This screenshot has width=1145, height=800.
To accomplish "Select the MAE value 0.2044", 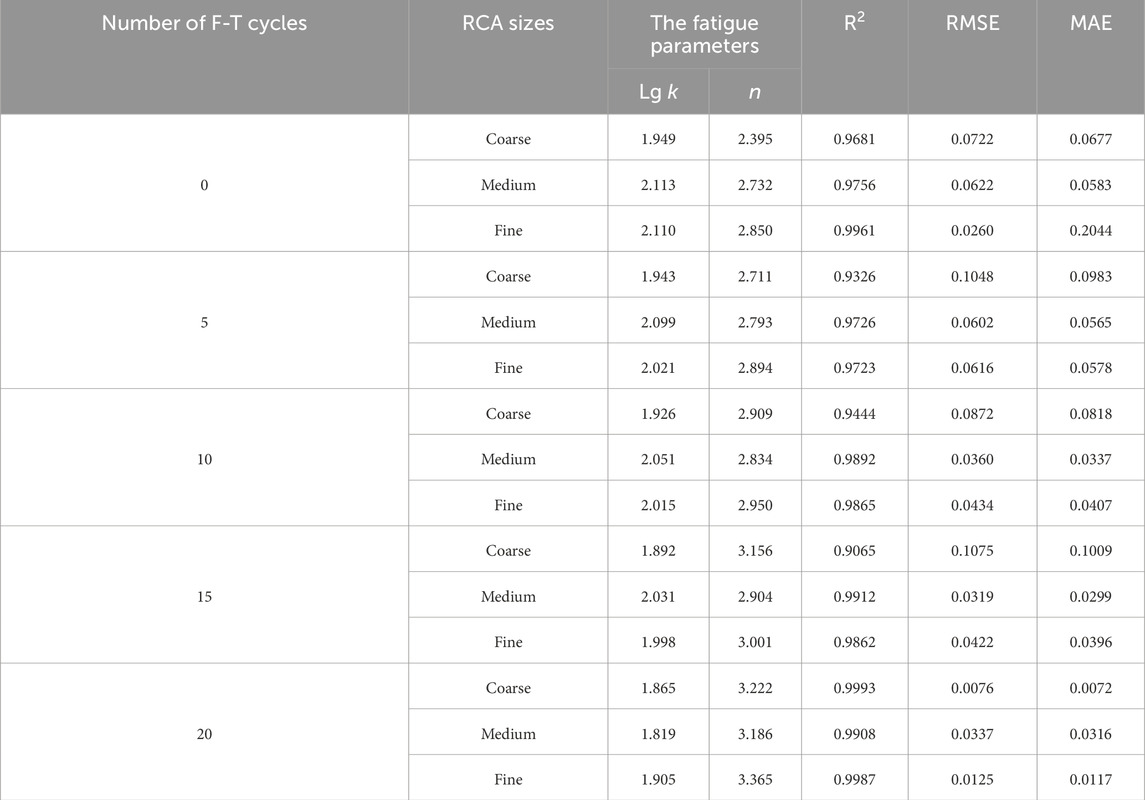I will point(1091,229).
